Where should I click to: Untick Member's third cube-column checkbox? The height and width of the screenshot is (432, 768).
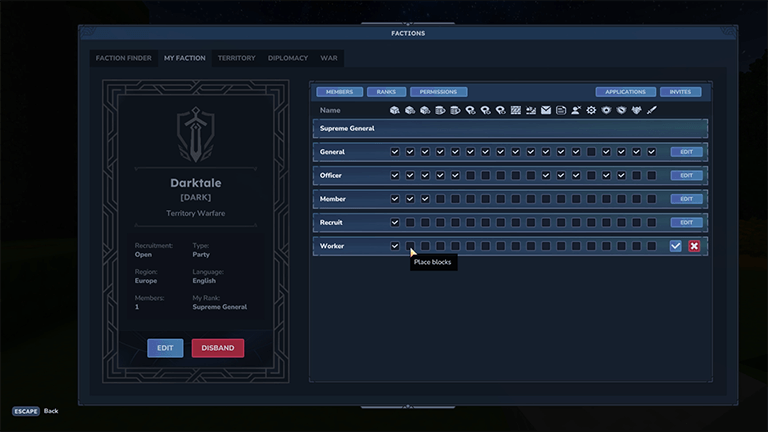[x=425, y=199]
